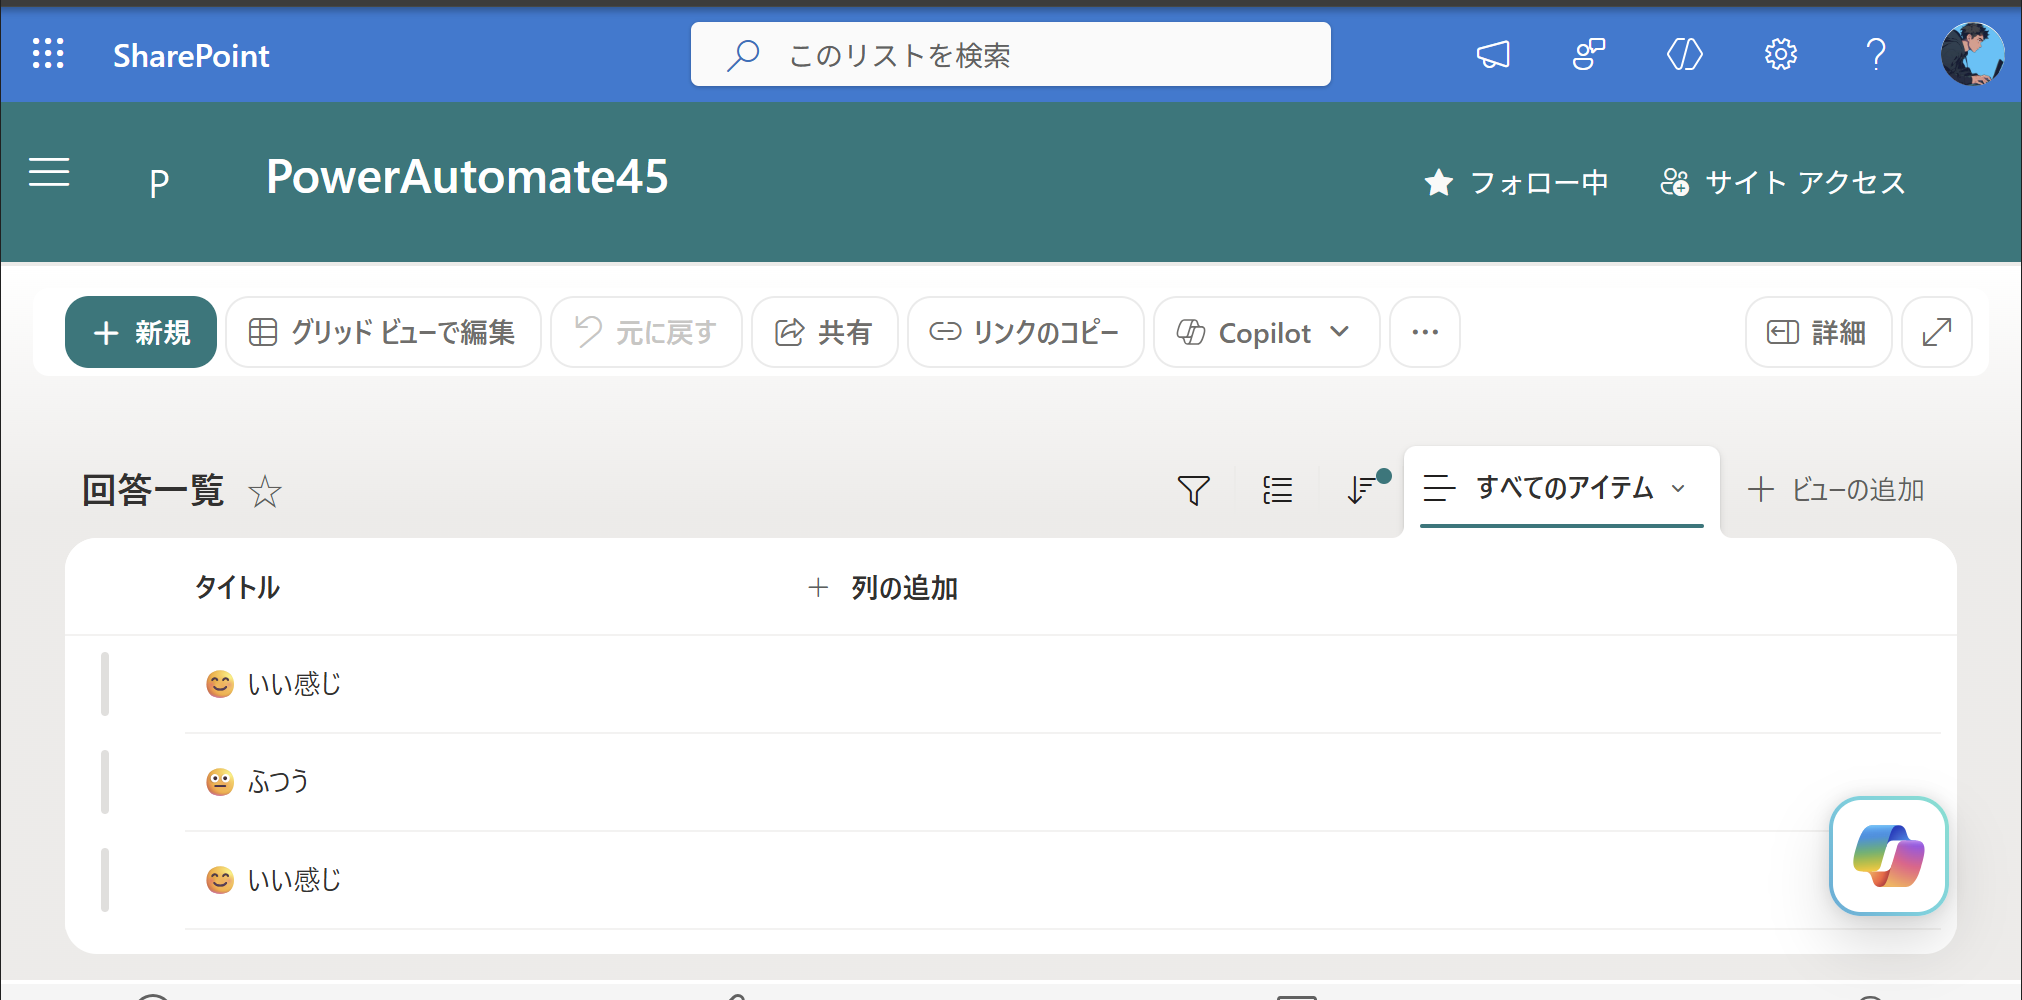The width and height of the screenshot is (2022, 1000).
Task: Open the 詳細 details pane
Action: tap(1818, 332)
